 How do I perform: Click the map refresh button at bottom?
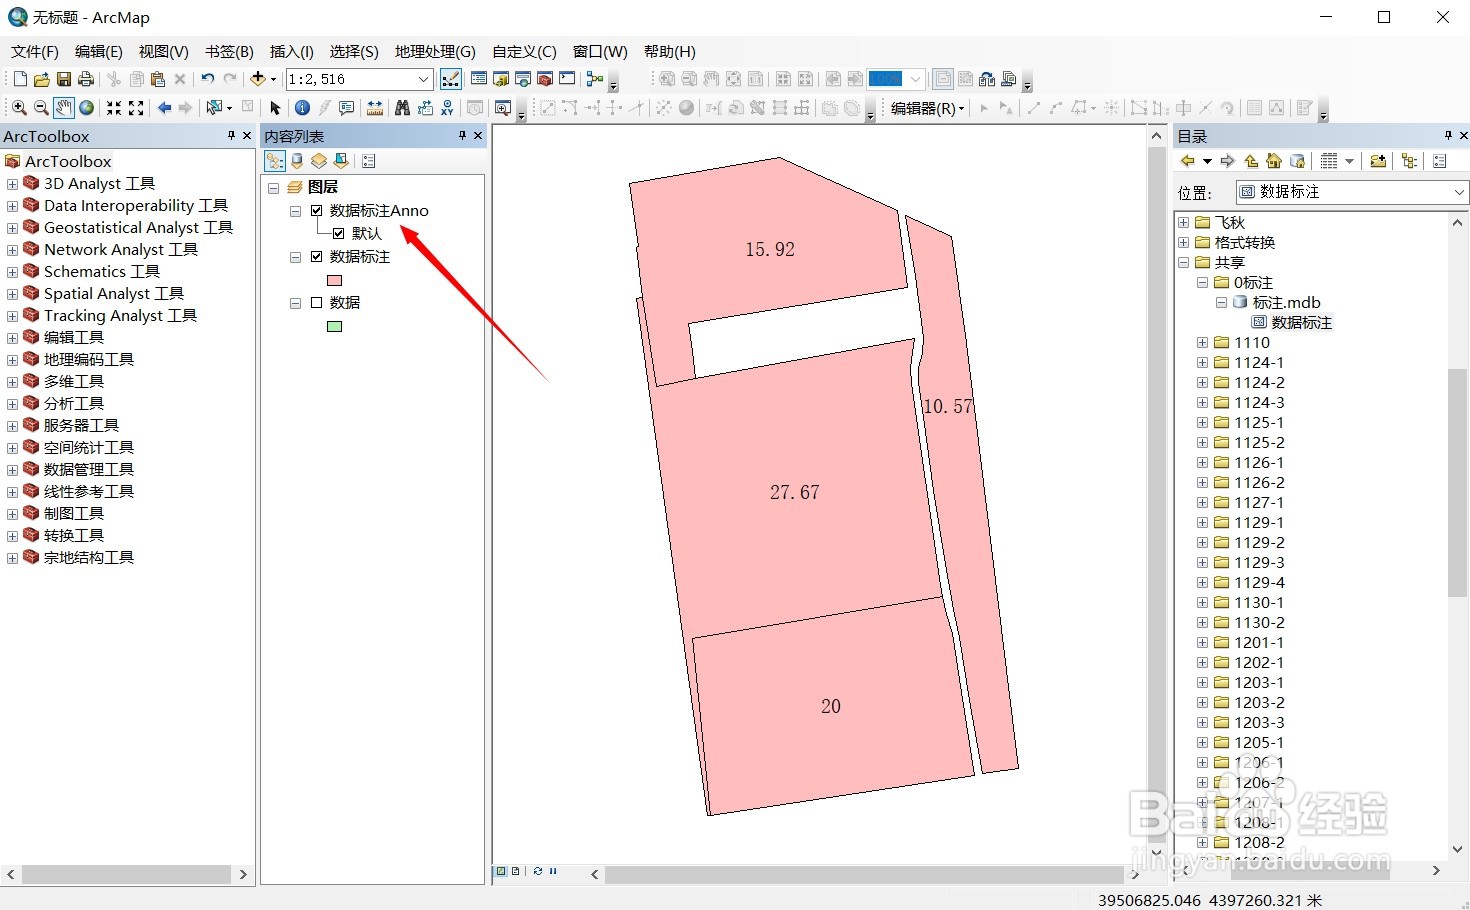[x=538, y=871]
